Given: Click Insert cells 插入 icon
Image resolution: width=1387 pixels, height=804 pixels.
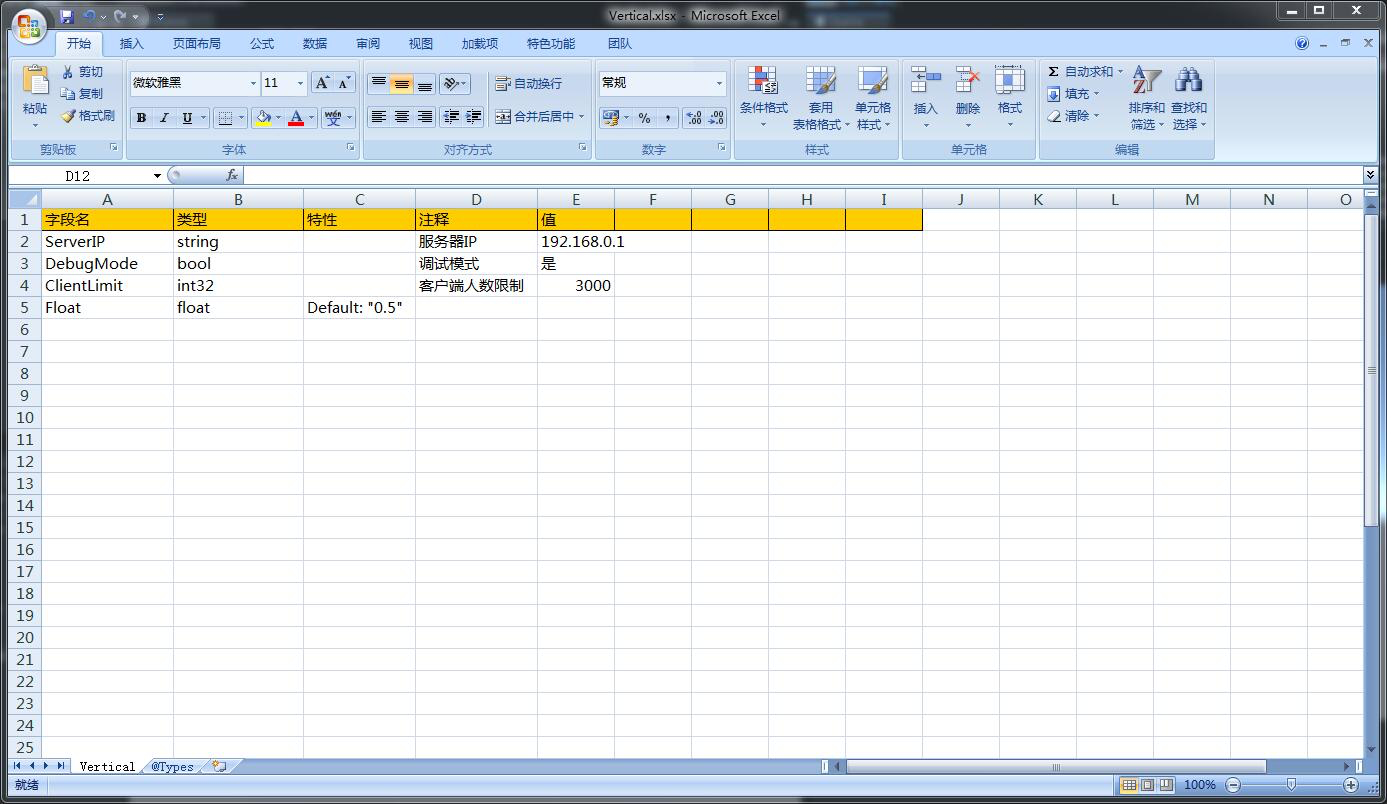Looking at the screenshot, I should click(x=926, y=82).
